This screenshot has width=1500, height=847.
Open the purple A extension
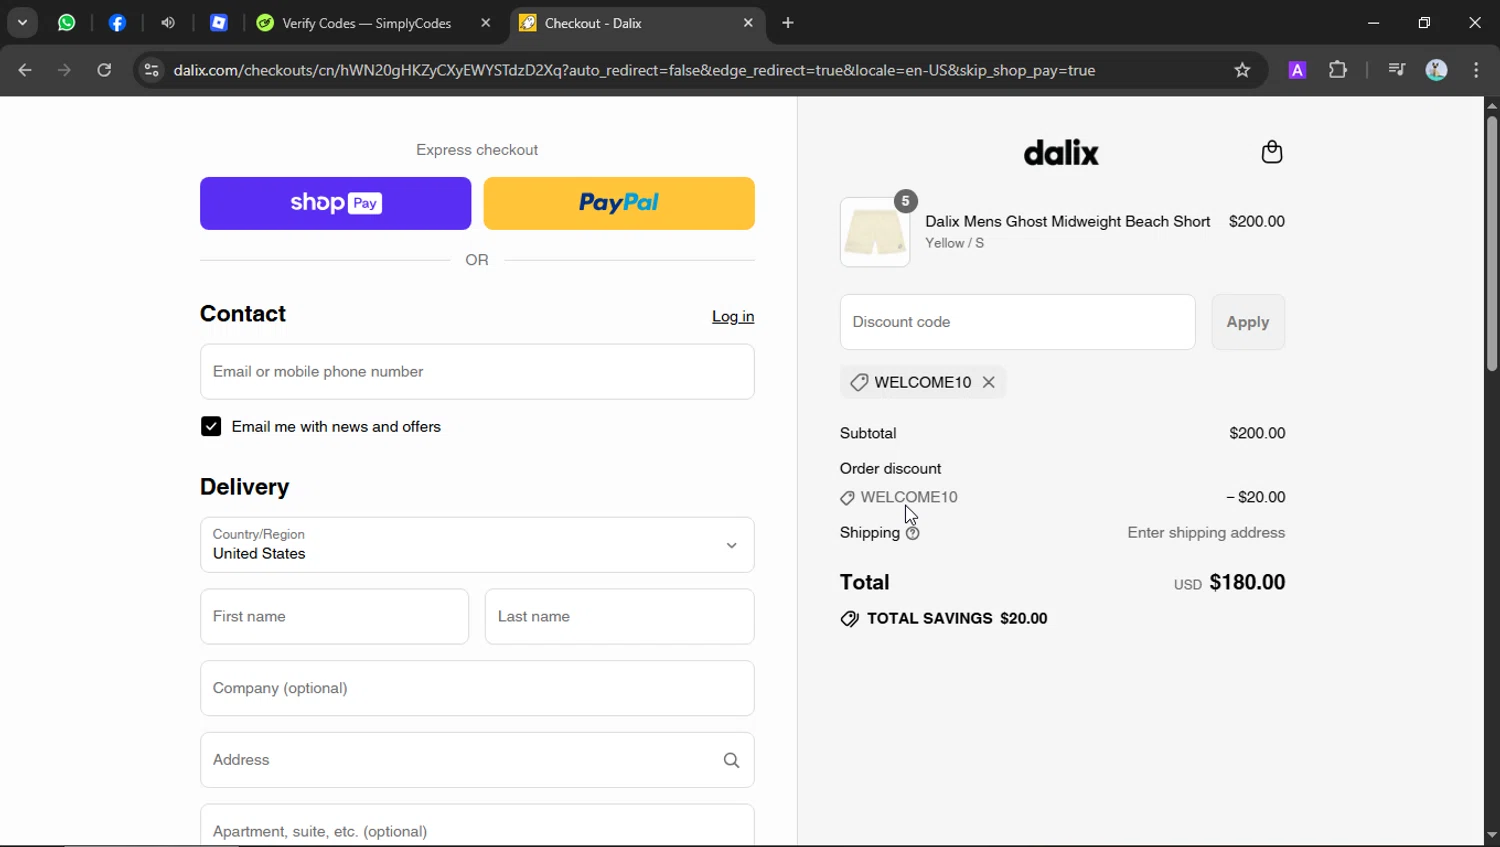pyautogui.click(x=1297, y=70)
